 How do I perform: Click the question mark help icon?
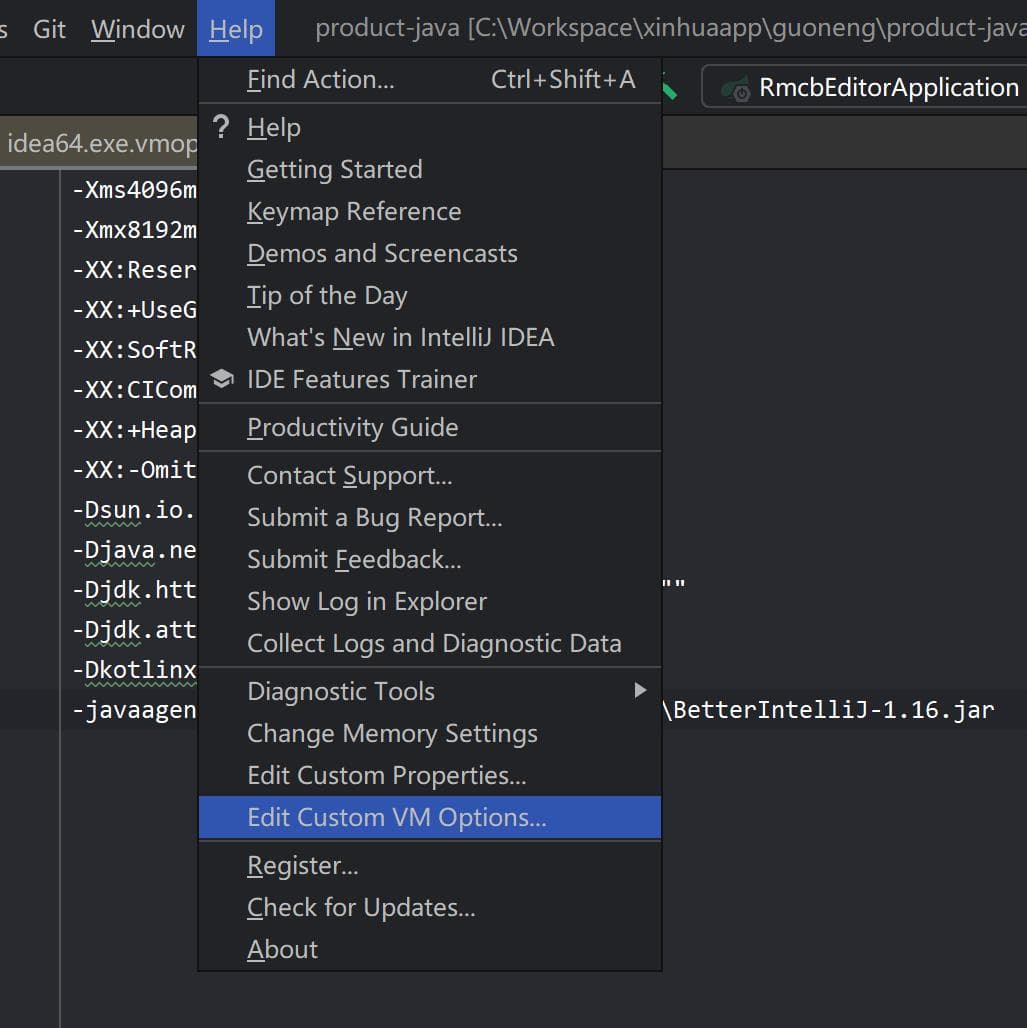[x=222, y=127]
